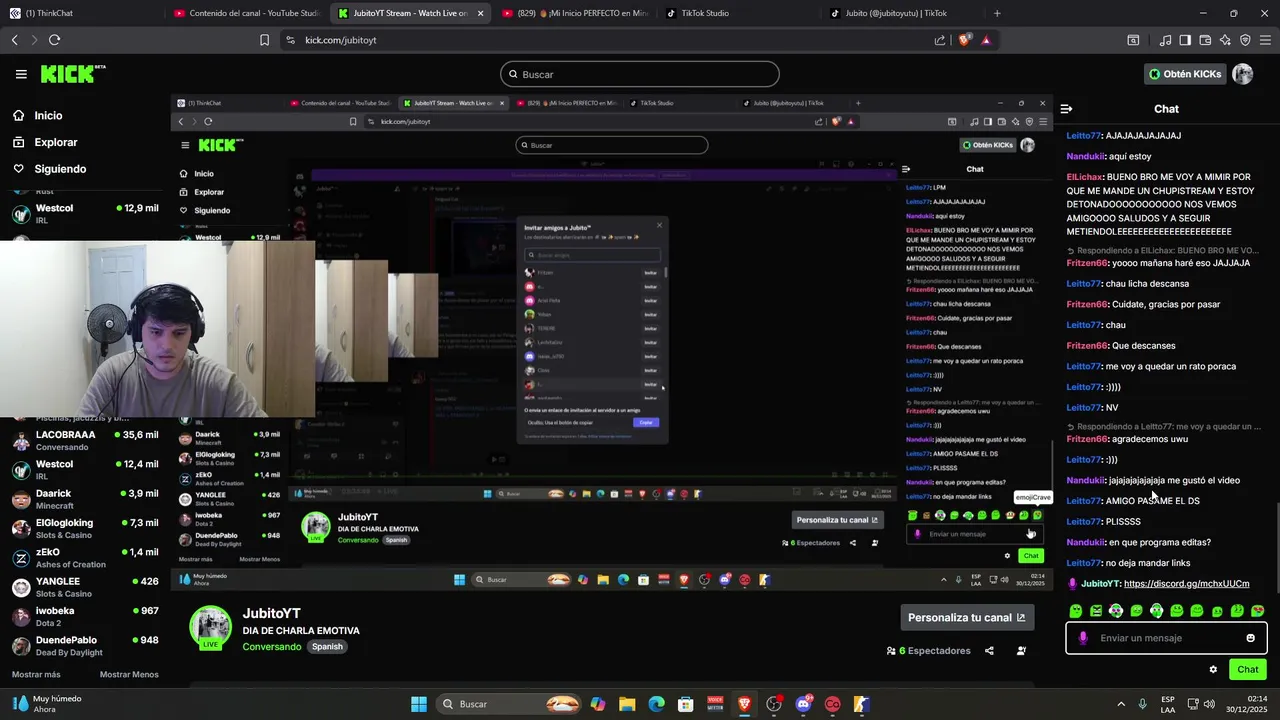This screenshot has height=720, width=1280.
Task: Click the share icon next to Espectadores
Action: pos(989,651)
